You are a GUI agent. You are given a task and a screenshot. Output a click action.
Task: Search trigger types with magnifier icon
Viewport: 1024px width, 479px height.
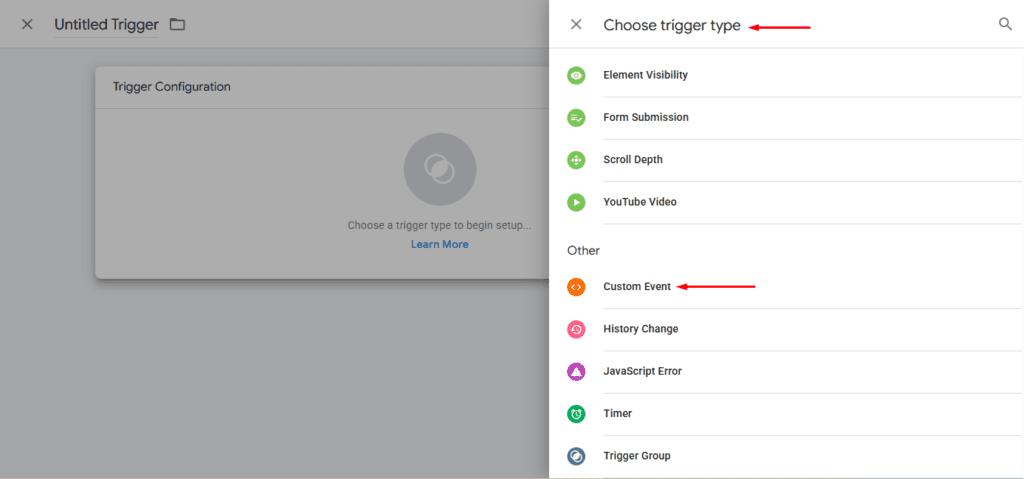(1005, 24)
